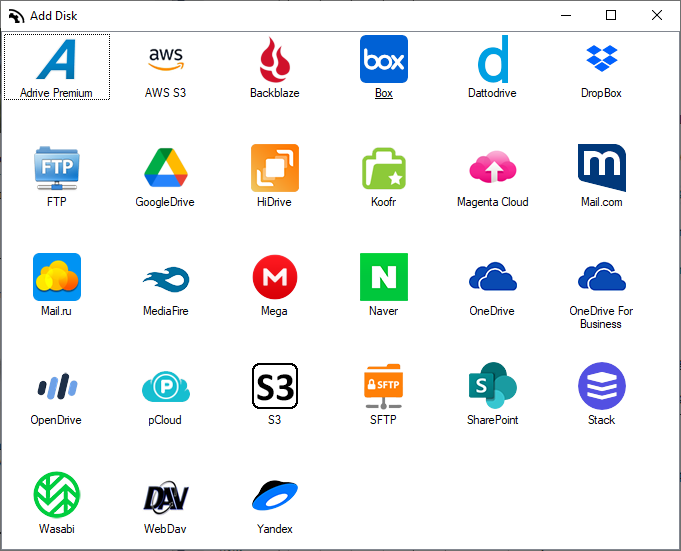Click the MediaFire icon
This screenshot has width=681, height=551.
coord(165,279)
